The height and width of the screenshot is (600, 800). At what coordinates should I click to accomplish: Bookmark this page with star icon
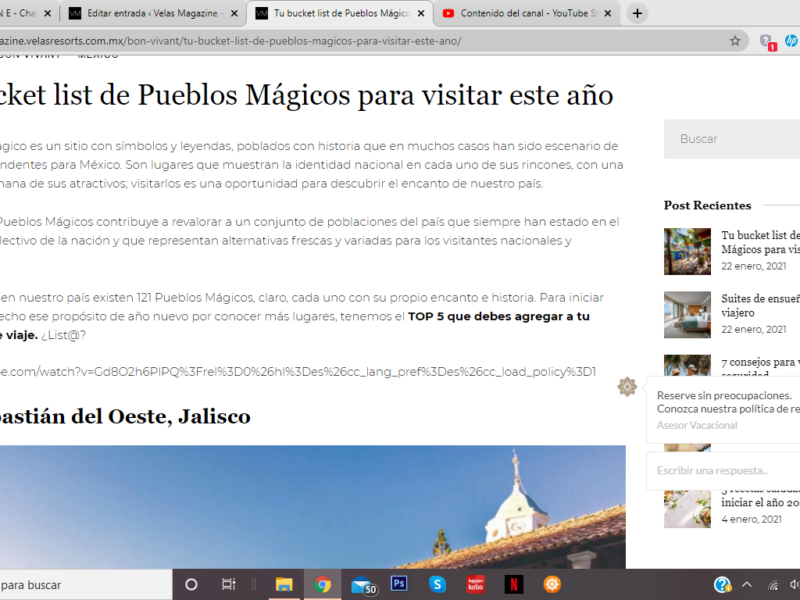coord(735,41)
